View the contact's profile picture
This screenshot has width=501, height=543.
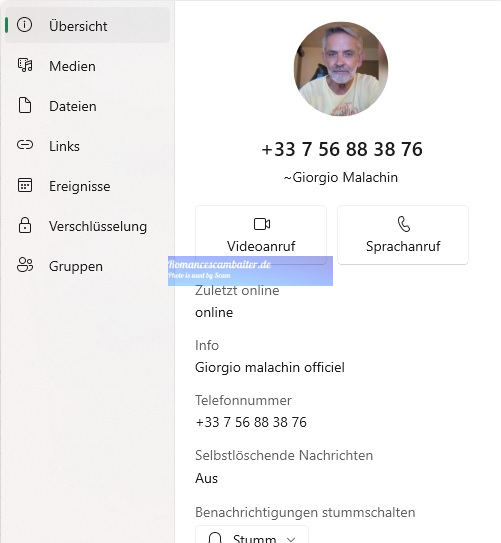341,69
